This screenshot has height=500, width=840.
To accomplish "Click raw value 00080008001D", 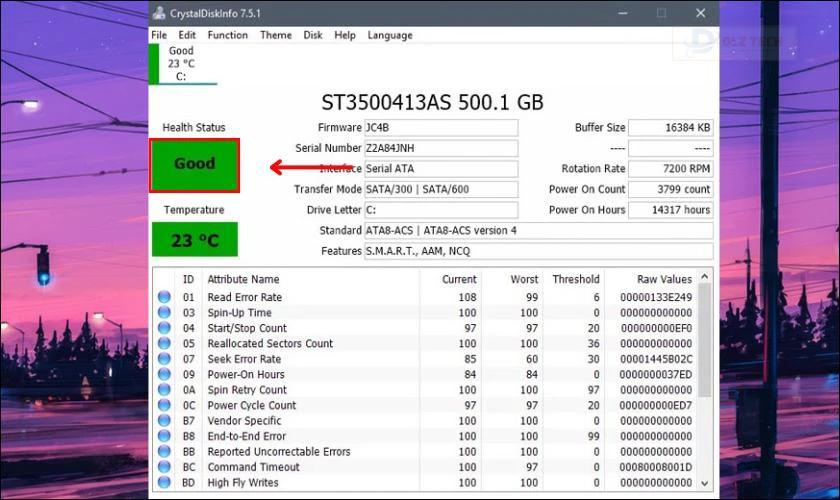I will coord(656,467).
